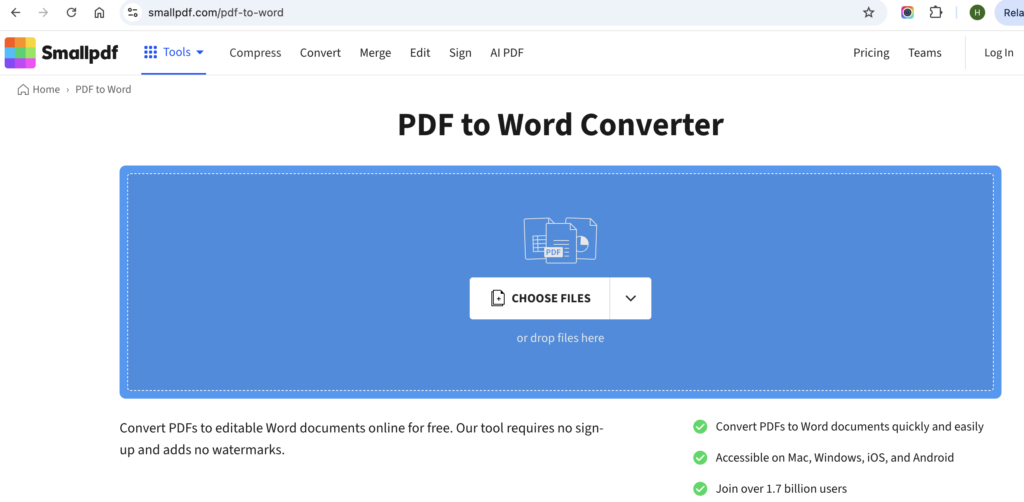
Task: Open the colorful circle browser extension
Action: [x=907, y=12]
